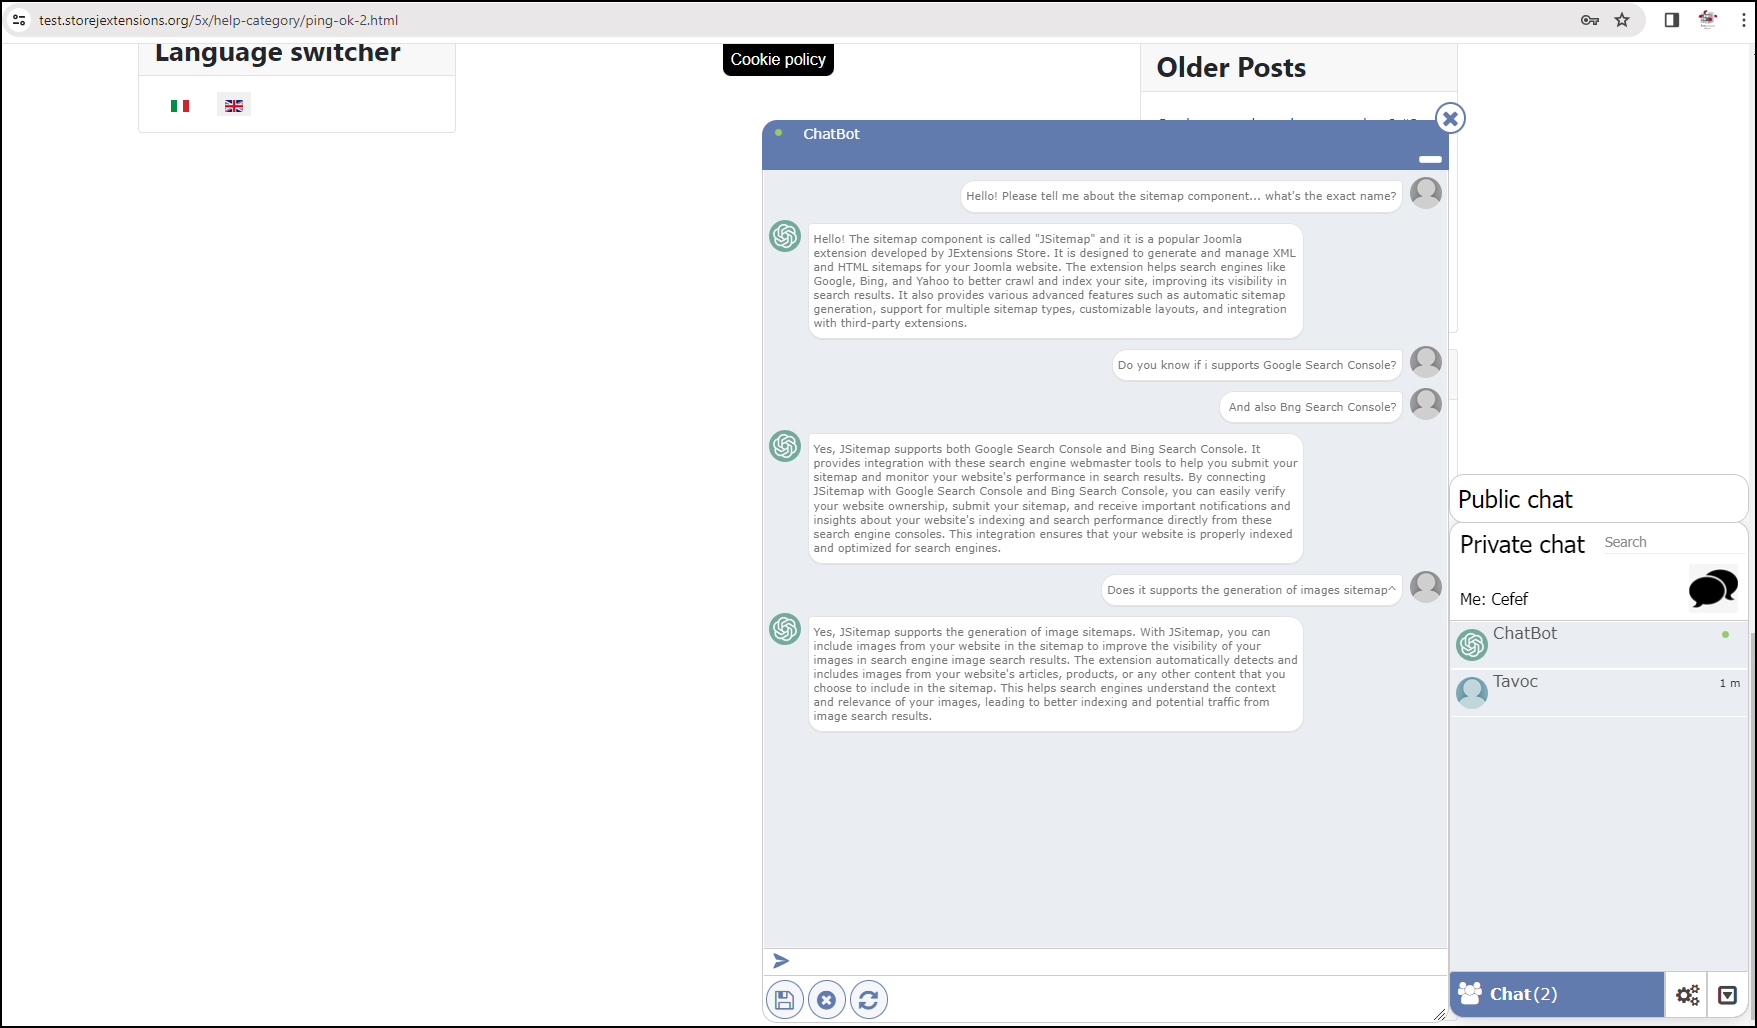Click the 'Does it supports the generation of images sitemap' message
This screenshot has height=1028, width=1757.
[x=1251, y=590]
